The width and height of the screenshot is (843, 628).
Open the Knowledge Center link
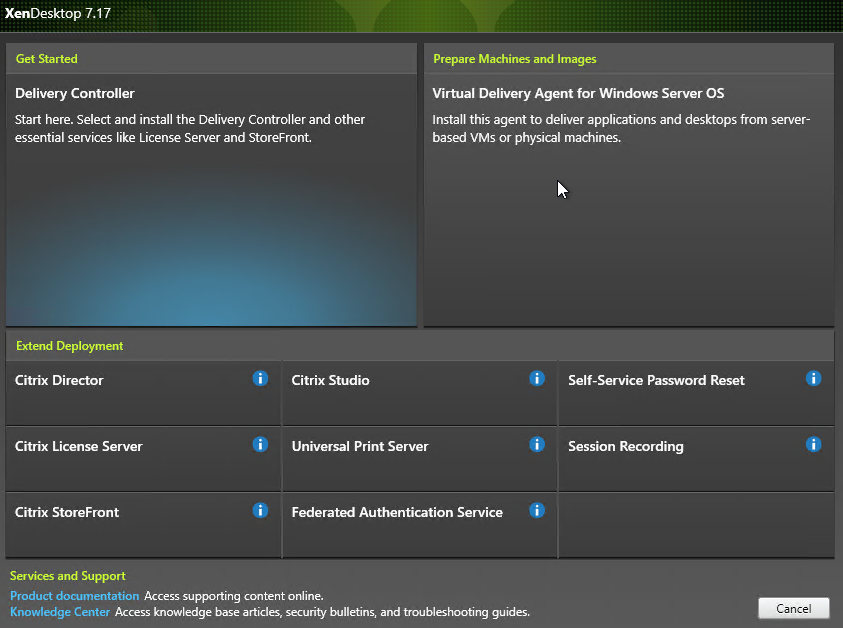[x=60, y=612]
